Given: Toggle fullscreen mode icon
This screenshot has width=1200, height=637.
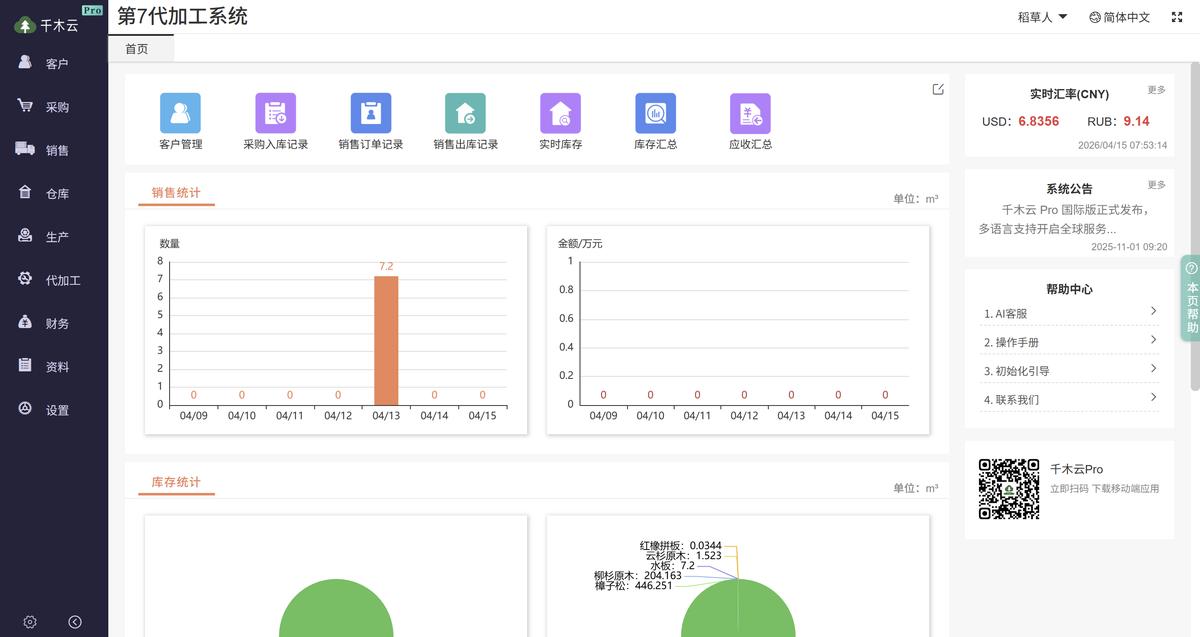Looking at the screenshot, I should pos(1177,17).
